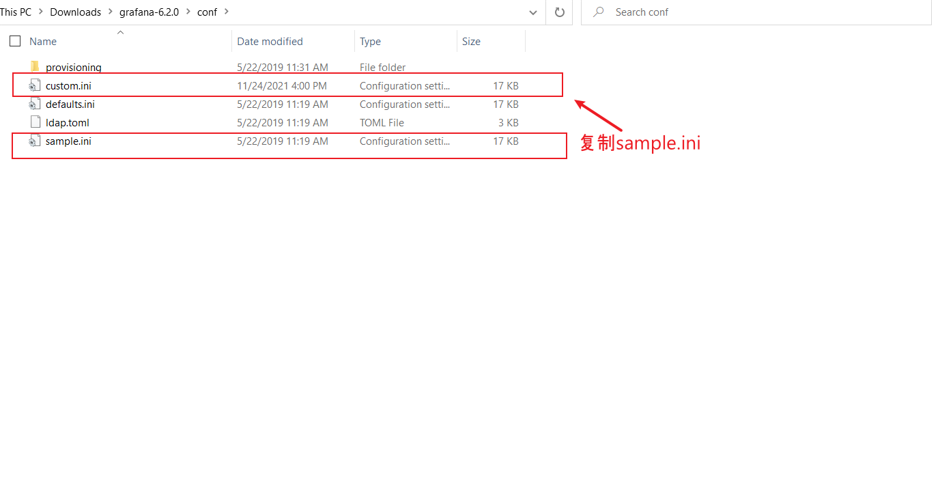Expand chevron after grafana-6.2.0 breadcrumb
This screenshot has height=491, width=940.
[x=188, y=11]
